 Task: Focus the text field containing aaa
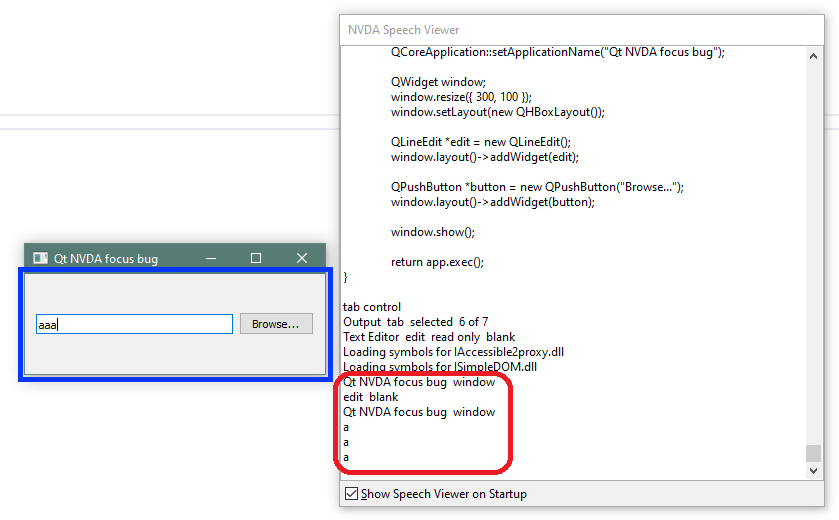point(134,324)
